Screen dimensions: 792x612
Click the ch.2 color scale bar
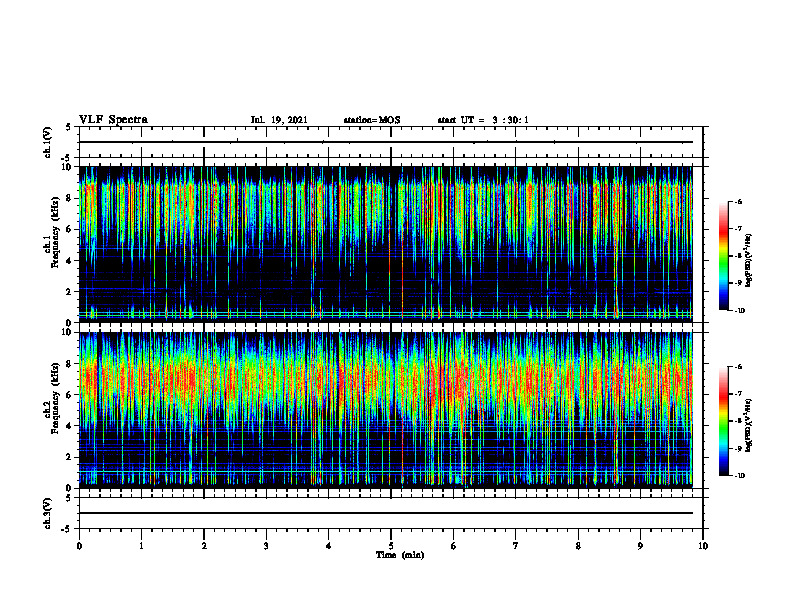coord(723,421)
